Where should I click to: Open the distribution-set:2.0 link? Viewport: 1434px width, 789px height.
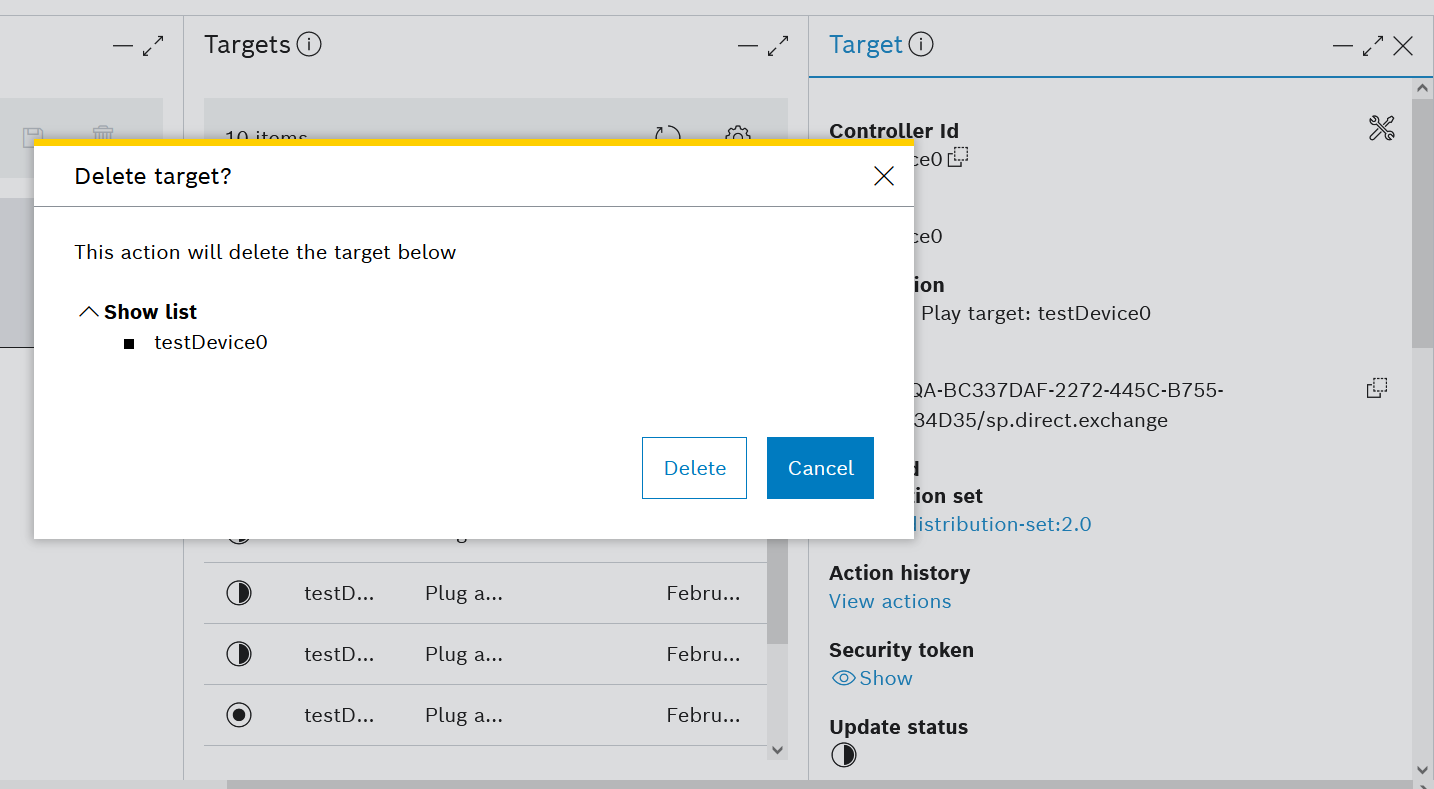pyautogui.click(x=1000, y=524)
